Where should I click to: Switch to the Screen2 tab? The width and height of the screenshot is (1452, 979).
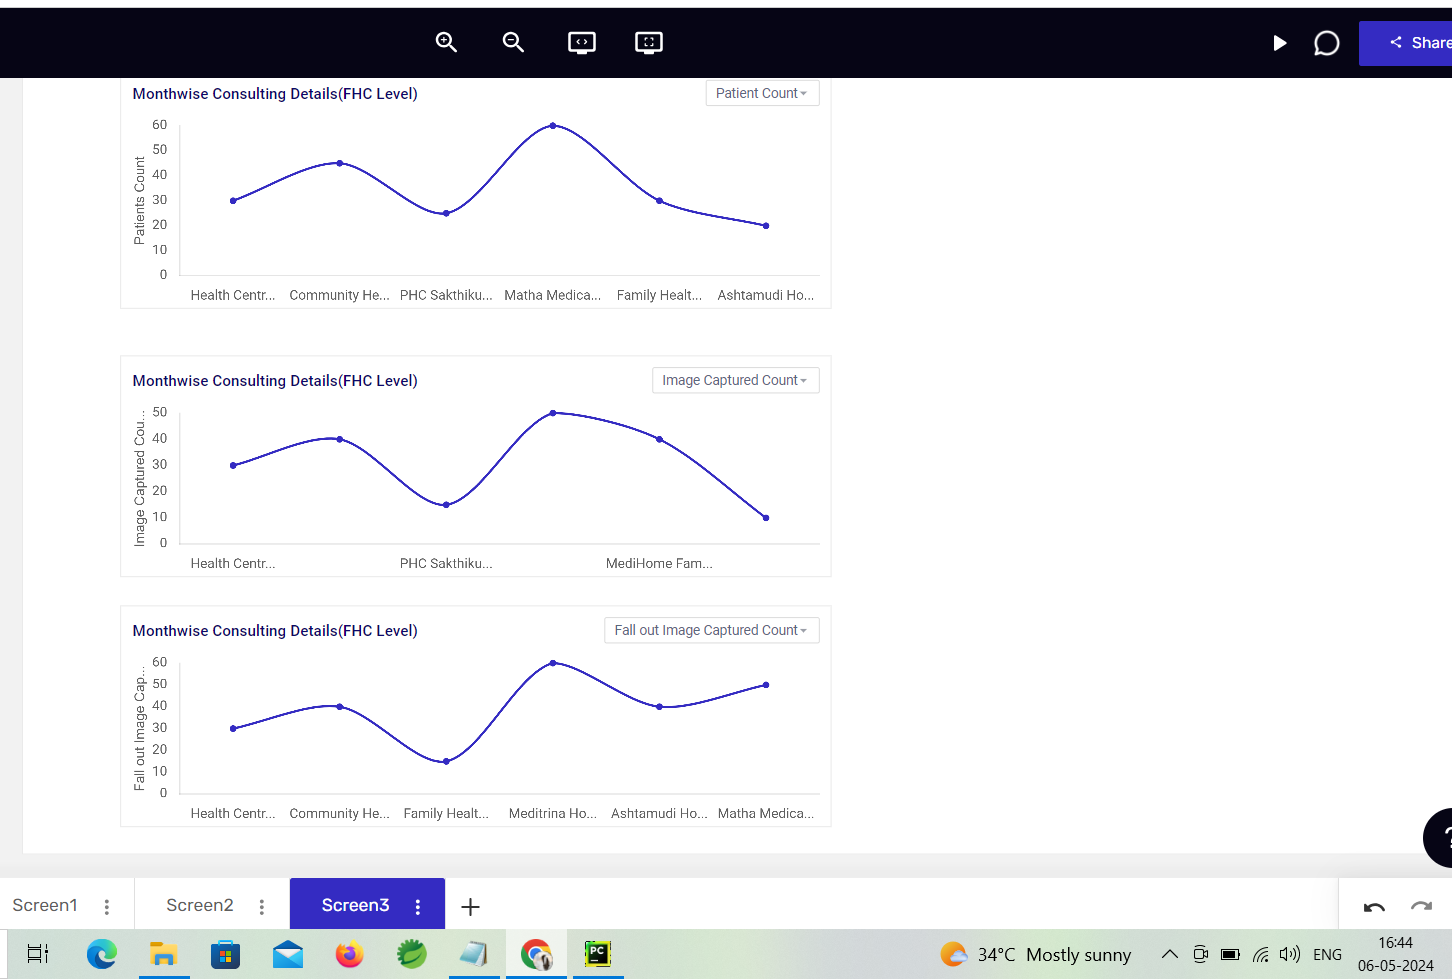coord(200,905)
